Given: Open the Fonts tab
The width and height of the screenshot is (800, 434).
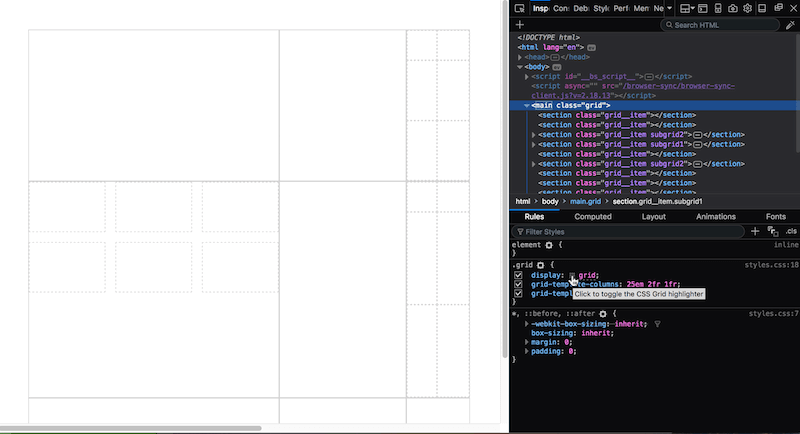Looking at the screenshot, I should coord(776,217).
